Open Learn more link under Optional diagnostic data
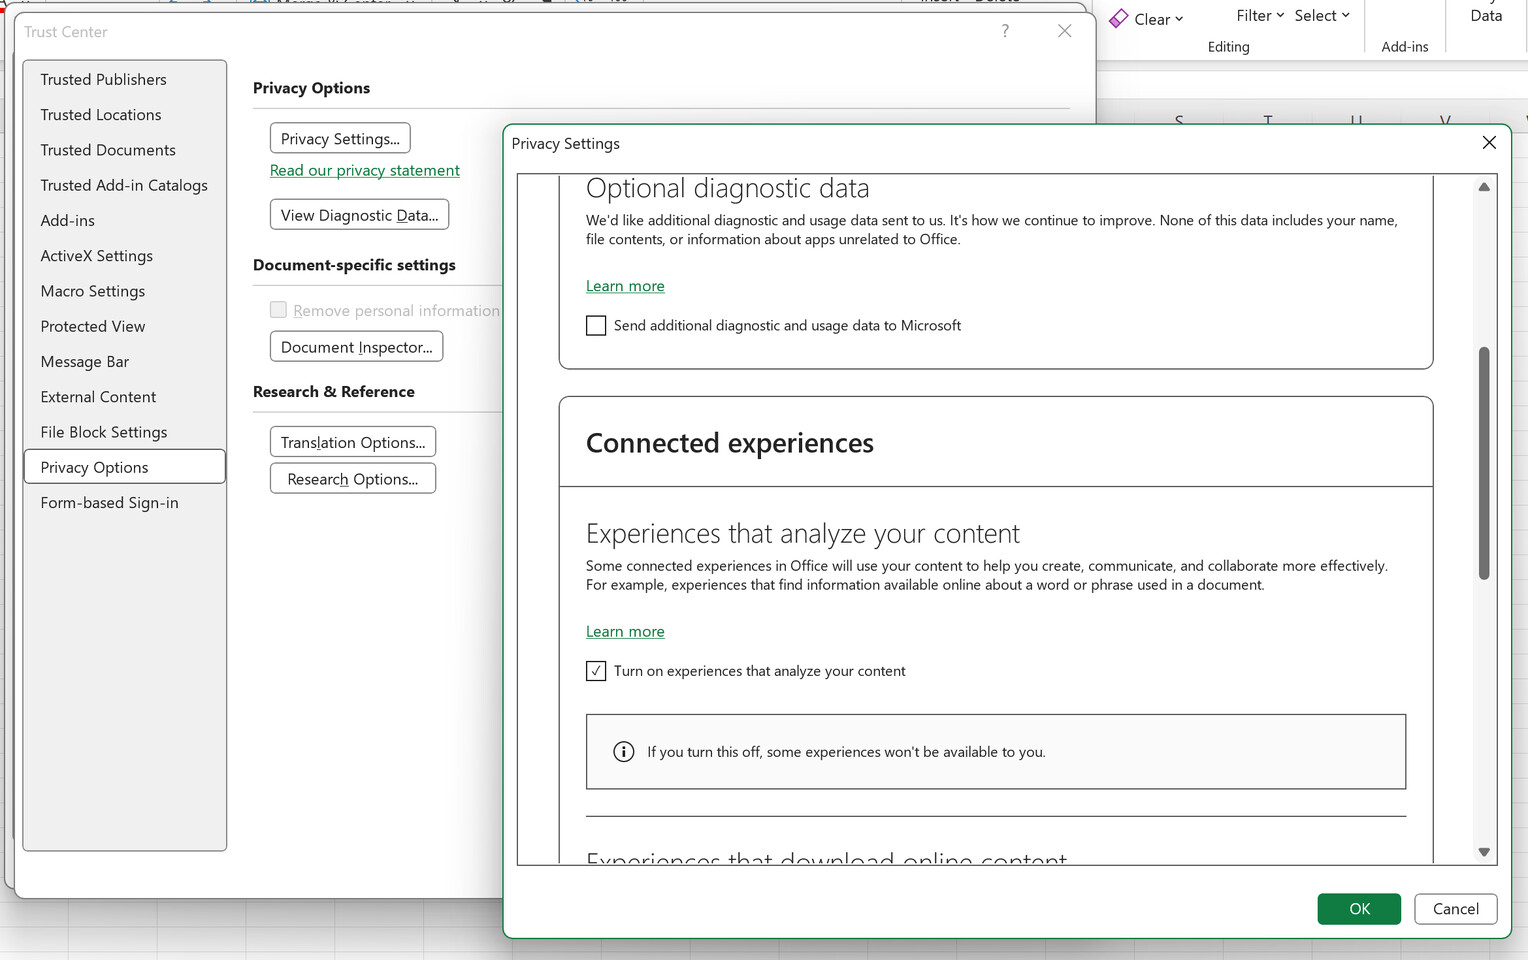 (x=625, y=286)
